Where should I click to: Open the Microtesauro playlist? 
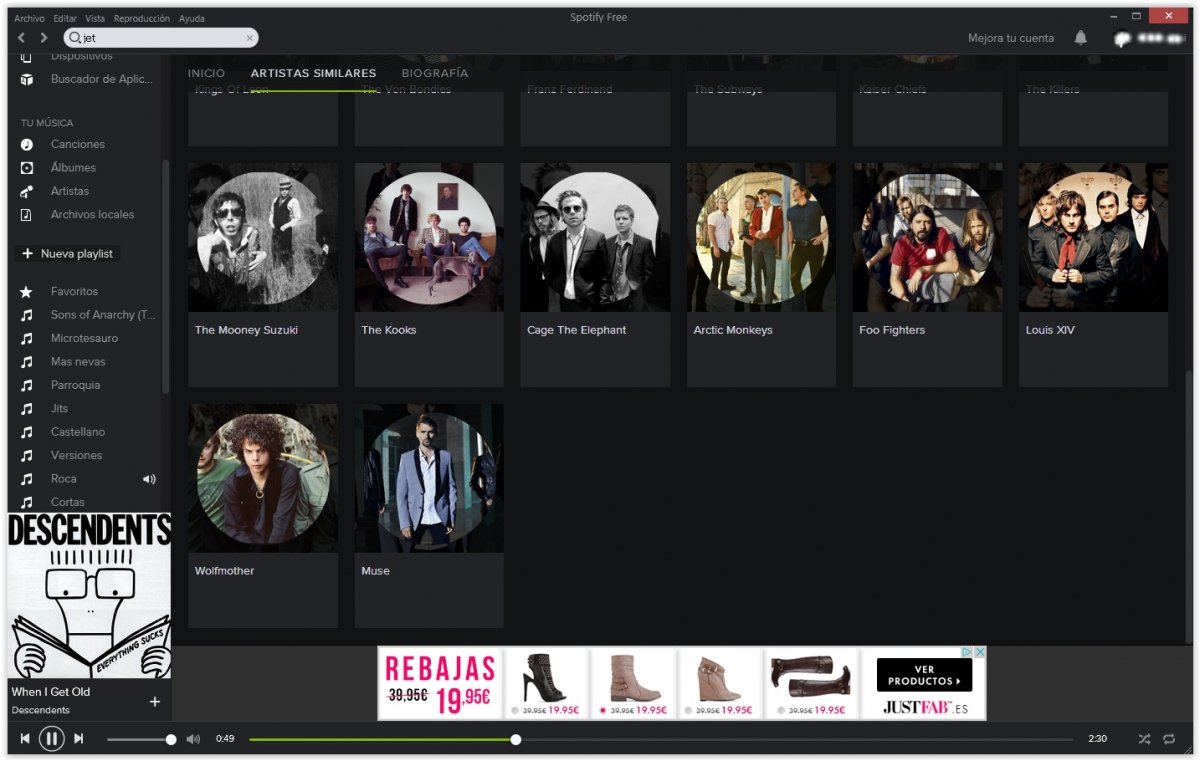click(84, 338)
